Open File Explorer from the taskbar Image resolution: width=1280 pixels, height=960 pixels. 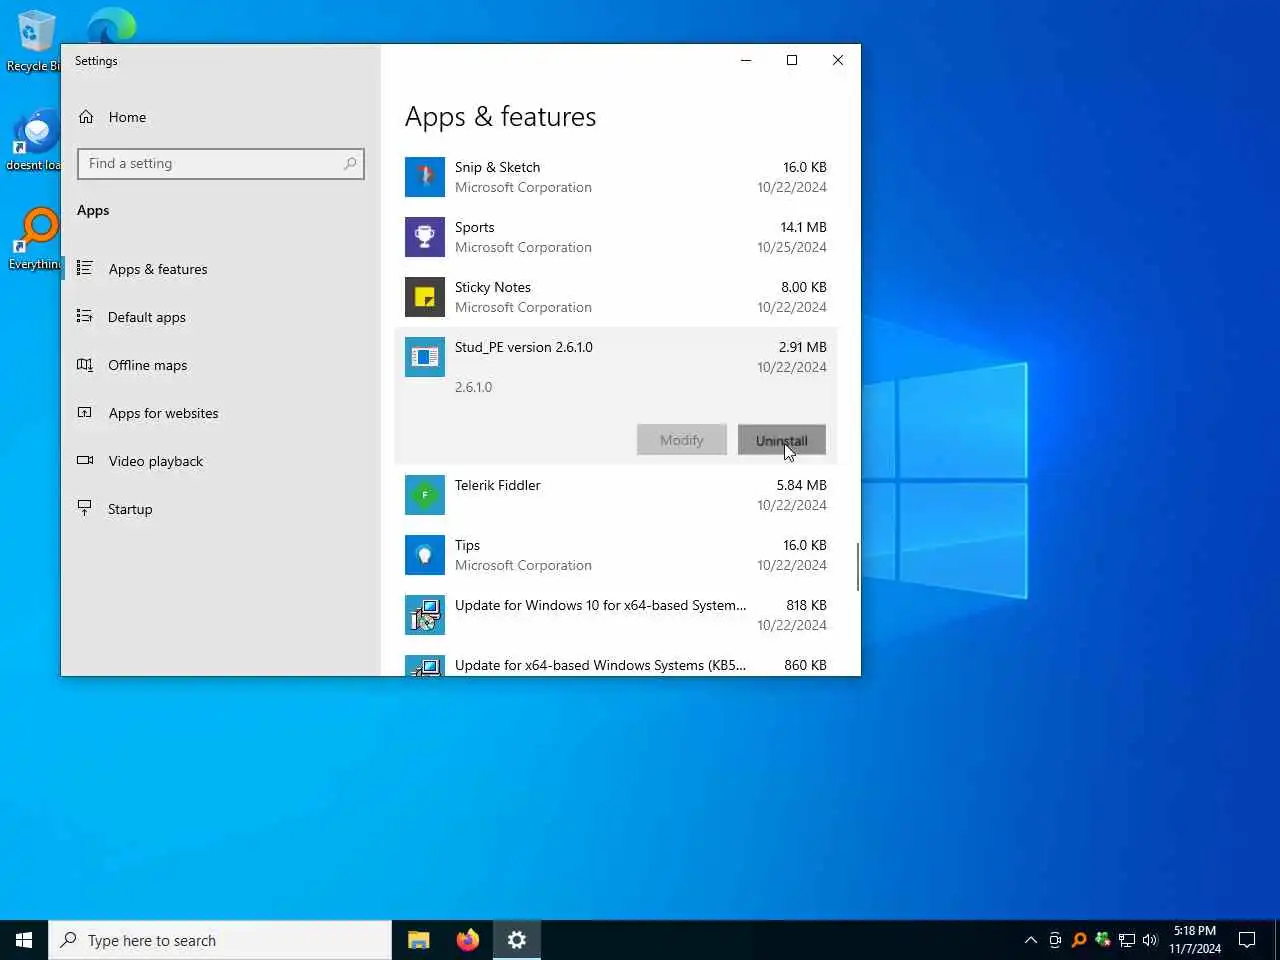419,940
